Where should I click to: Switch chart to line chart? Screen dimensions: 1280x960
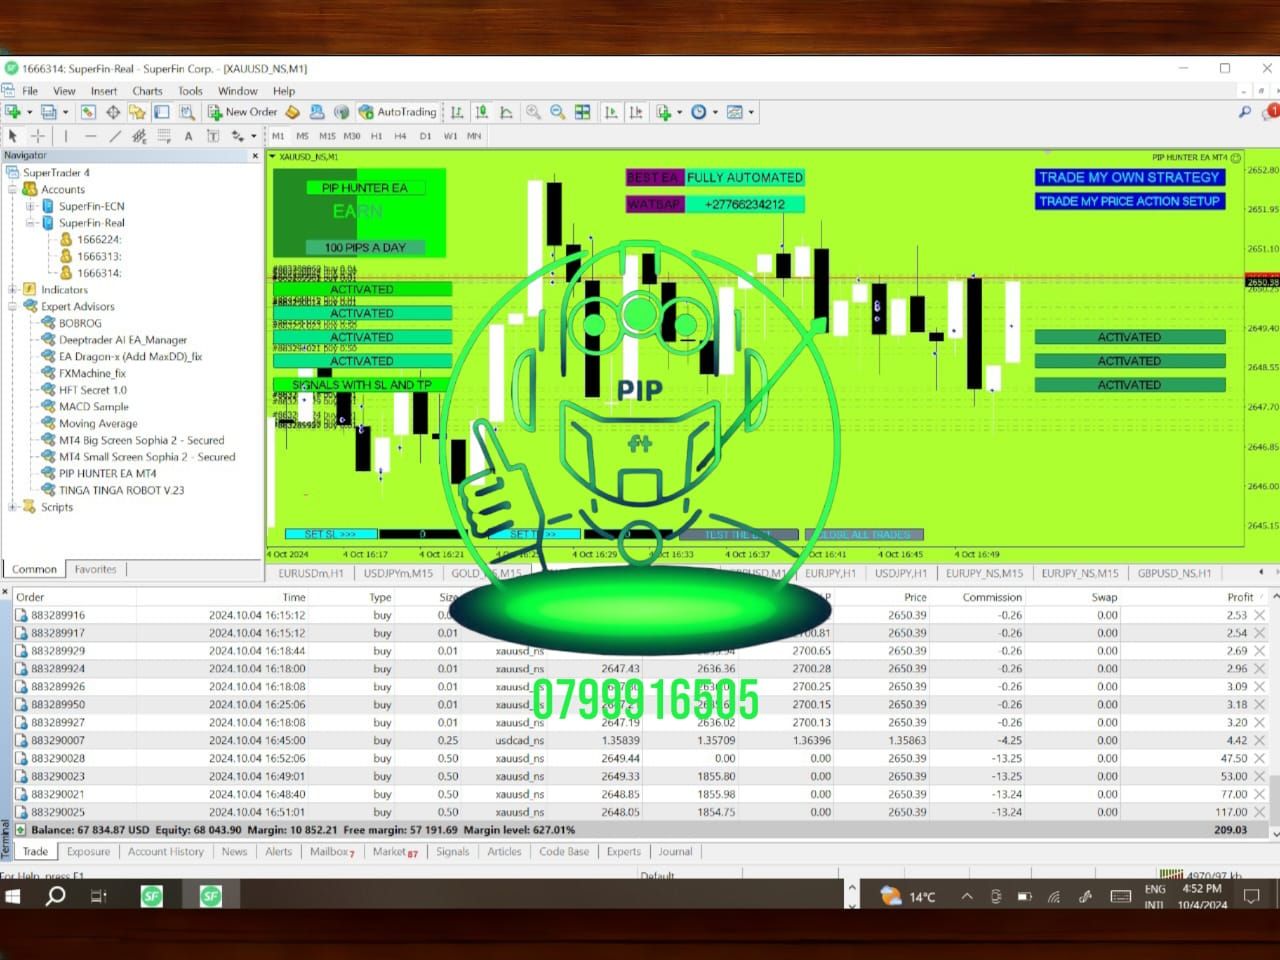pos(506,112)
